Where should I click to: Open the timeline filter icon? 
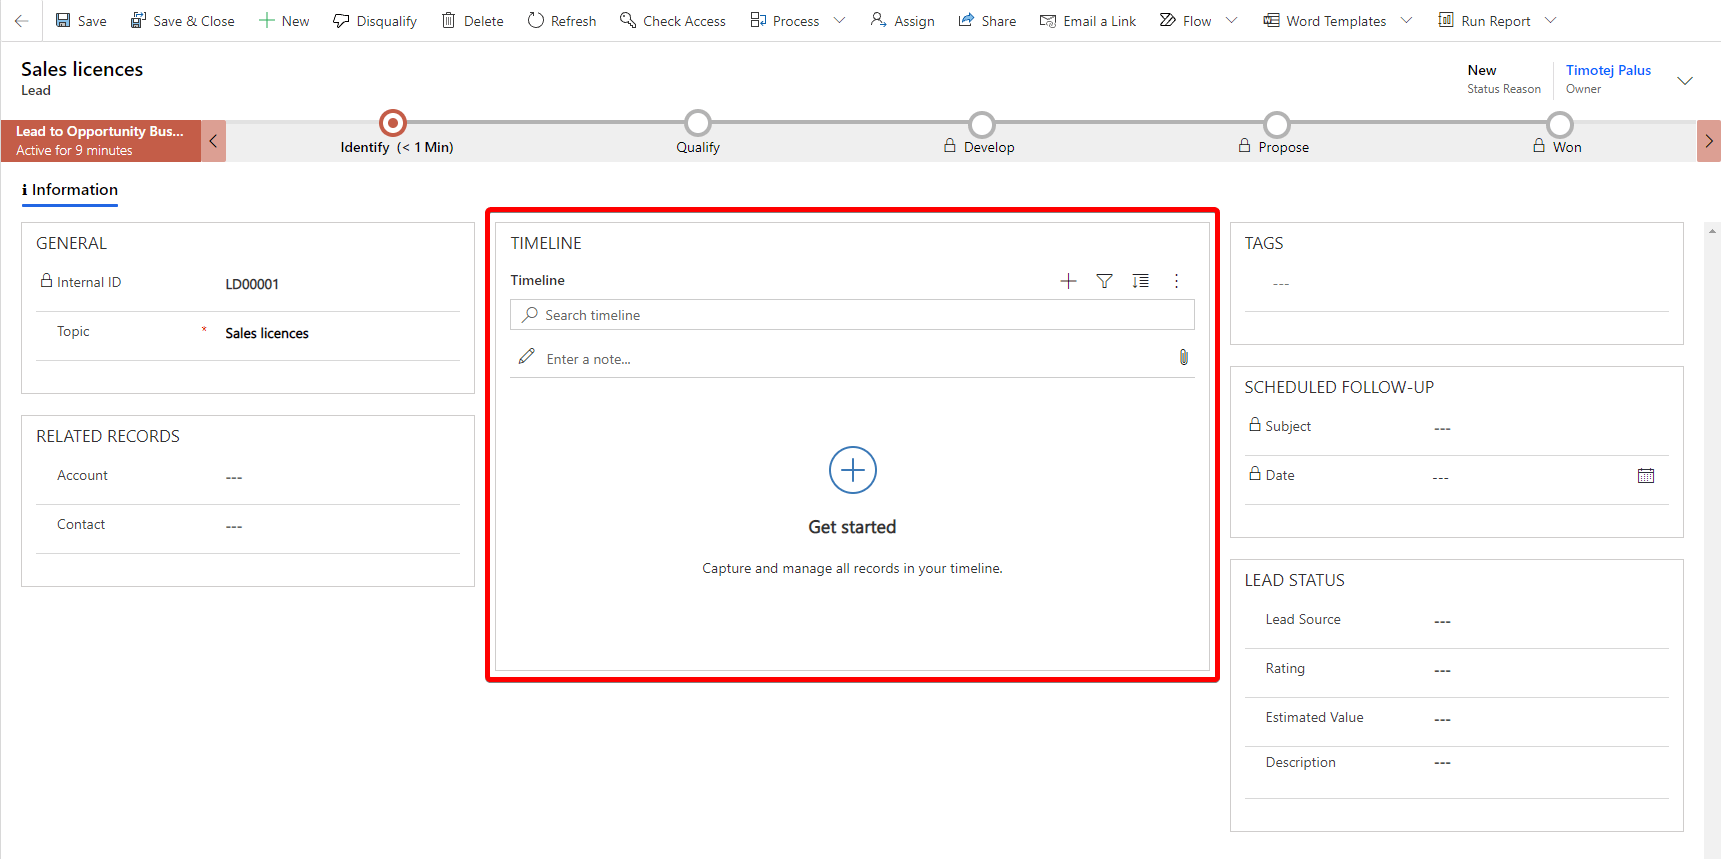(x=1104, y=281)
